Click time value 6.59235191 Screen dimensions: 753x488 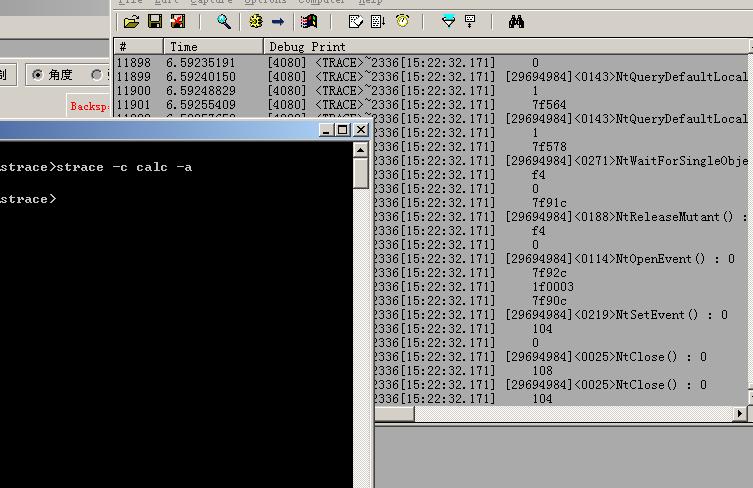coord(201,62)
